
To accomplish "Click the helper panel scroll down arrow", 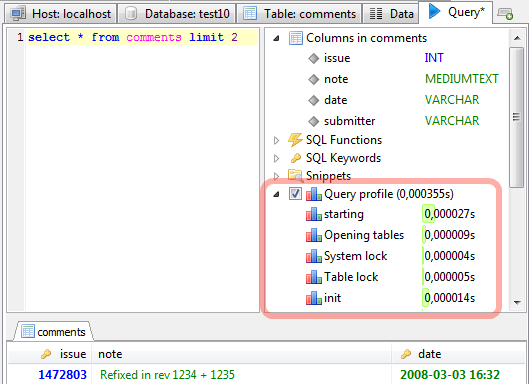I will coord(517,303).
